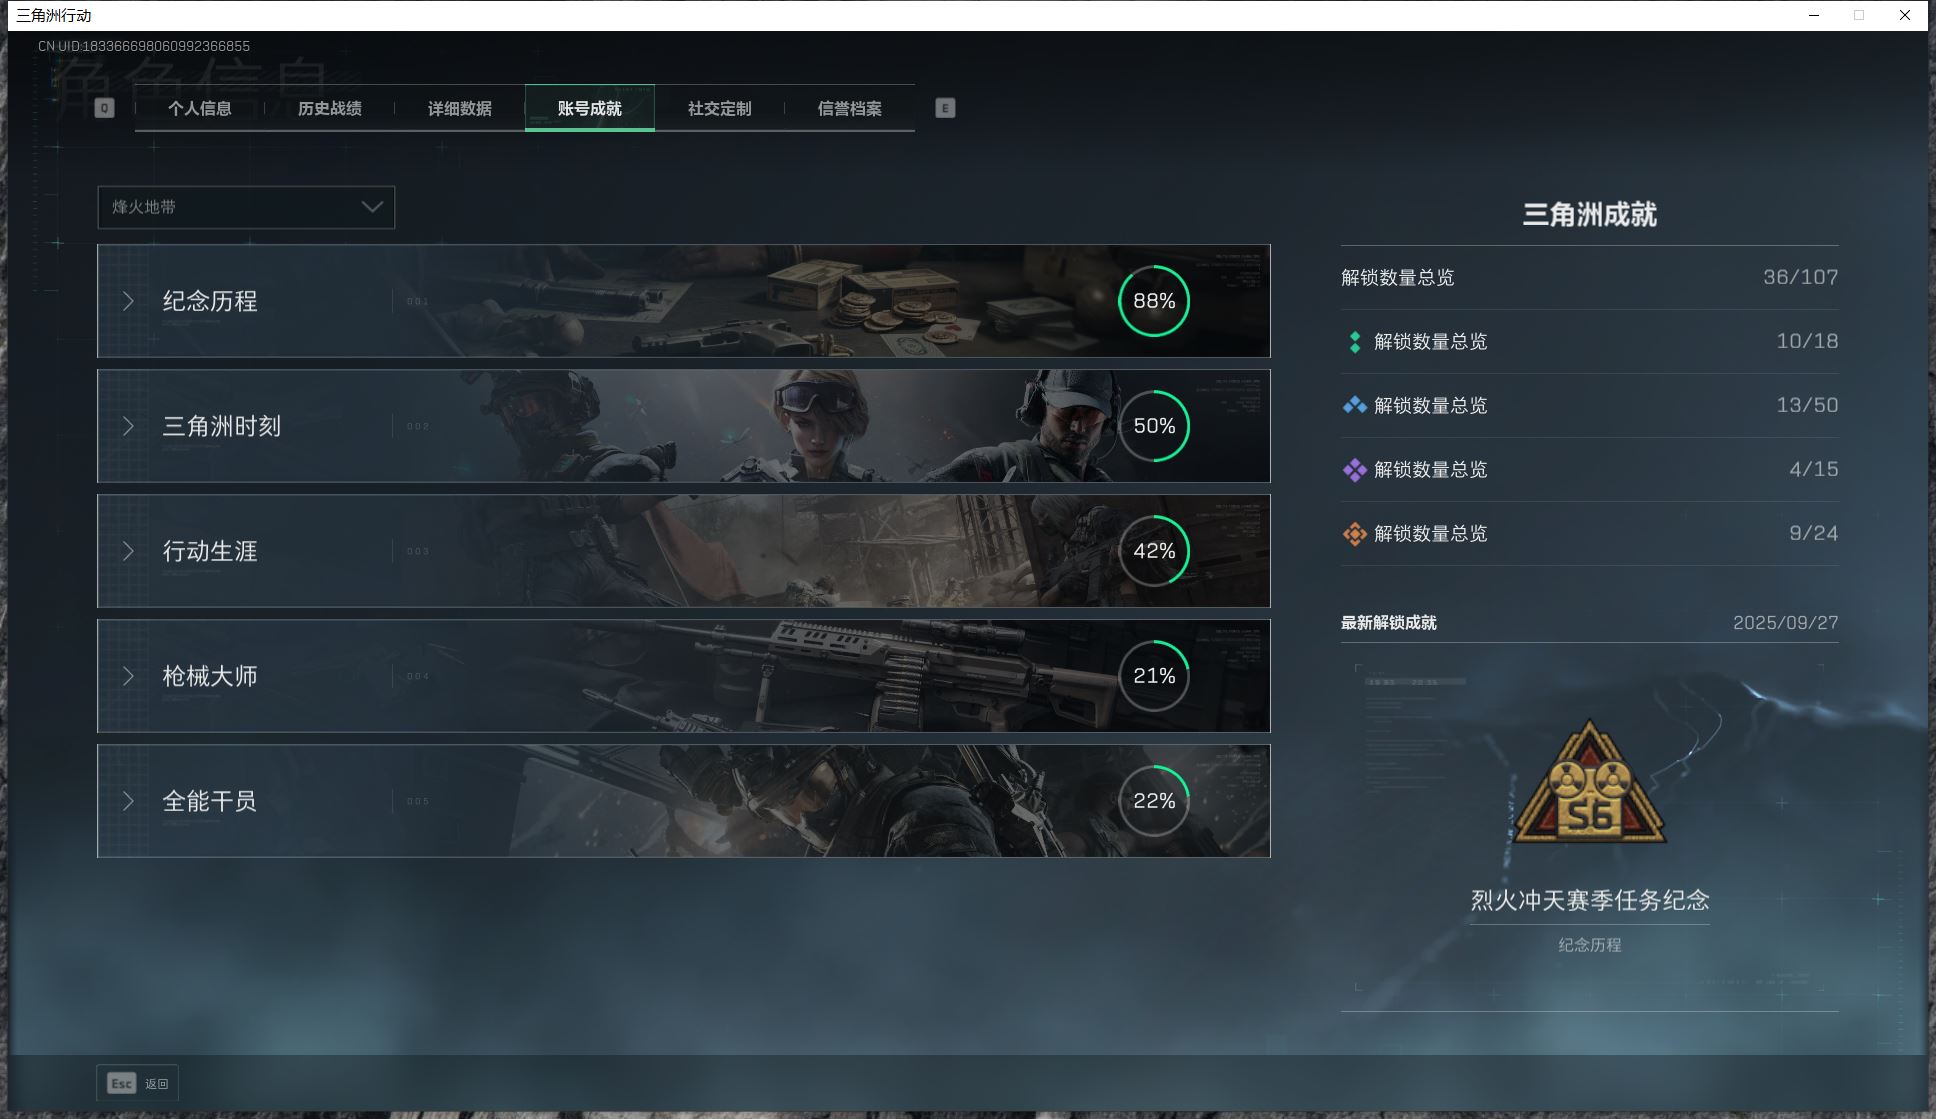The width and height of the screenshot is (1936, 1119).
Task: Select the 全能干员 achievement category
Action: [208, 801]
